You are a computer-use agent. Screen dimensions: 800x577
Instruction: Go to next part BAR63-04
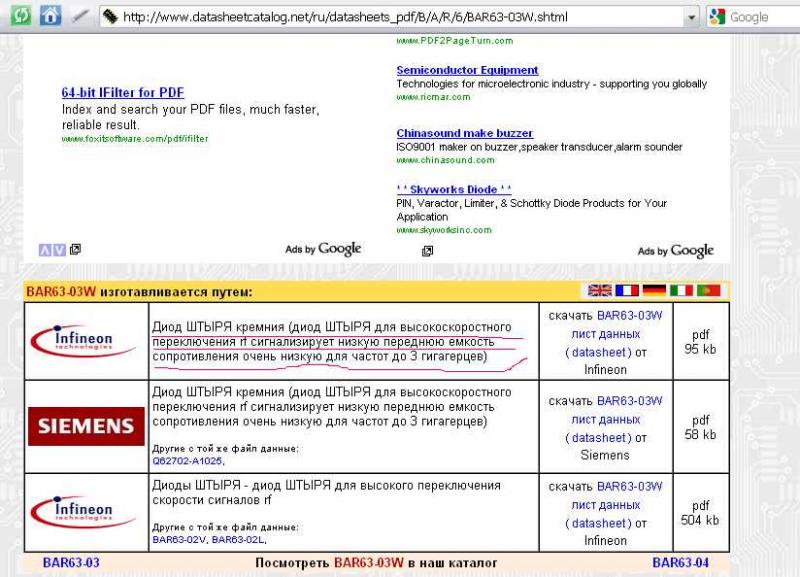point(681,563)
